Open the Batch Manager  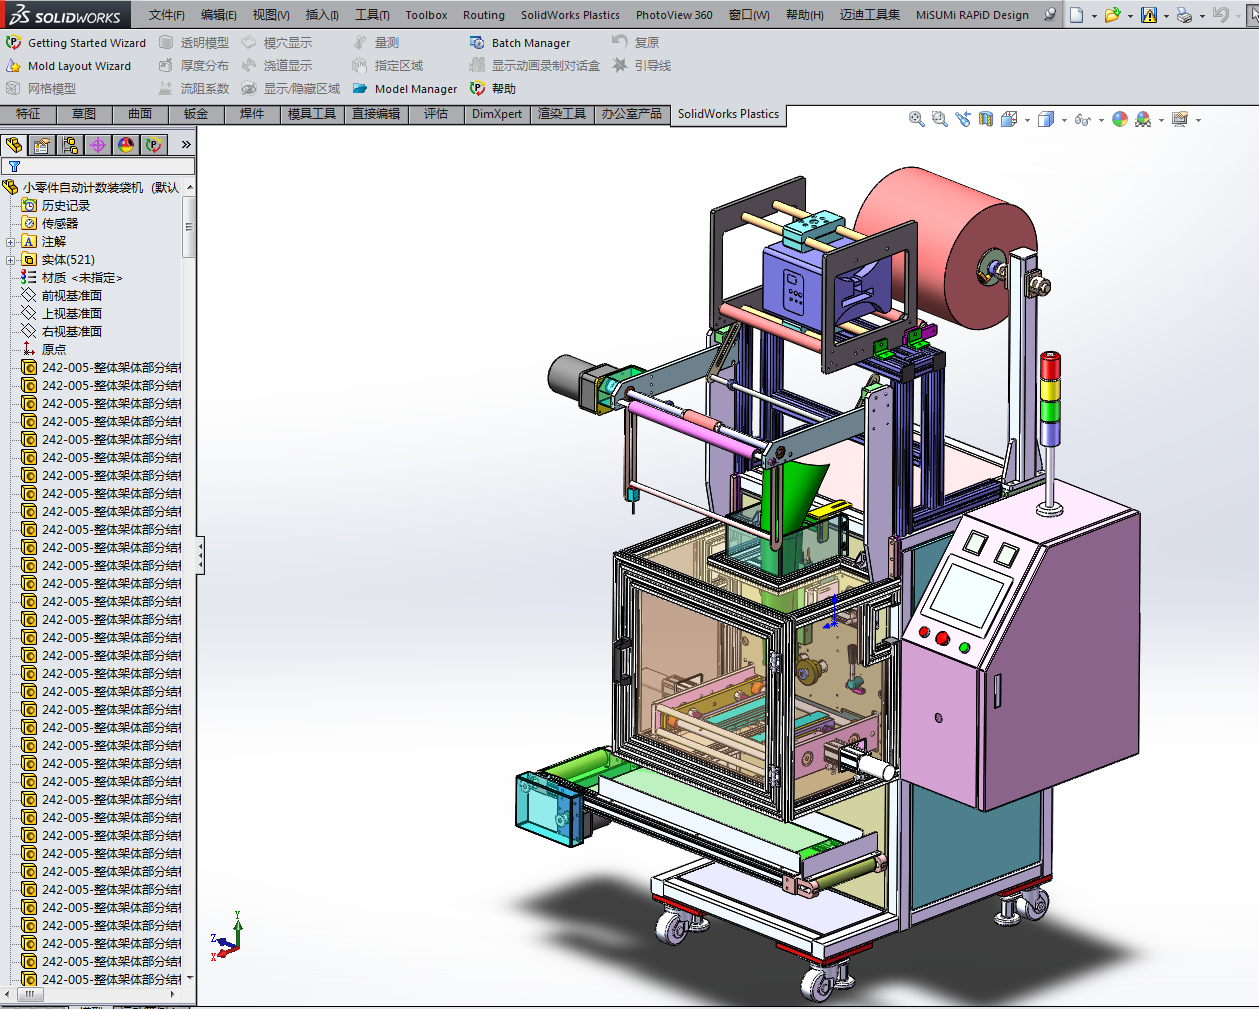coord(530,43)
